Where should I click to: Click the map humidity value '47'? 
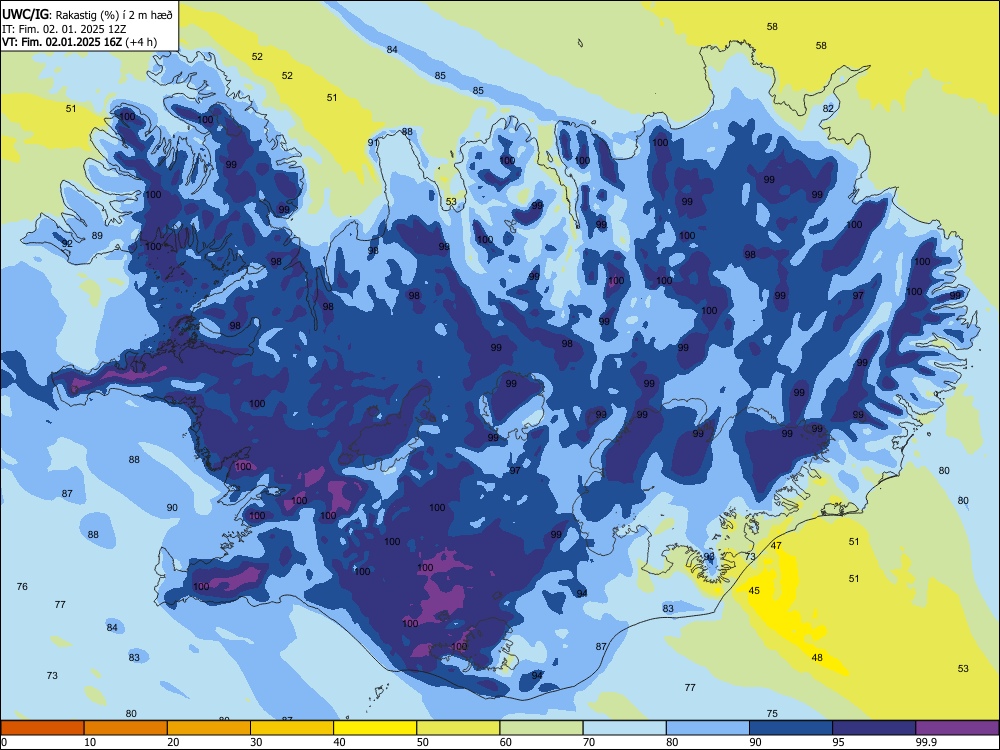(x=776, y=546)
